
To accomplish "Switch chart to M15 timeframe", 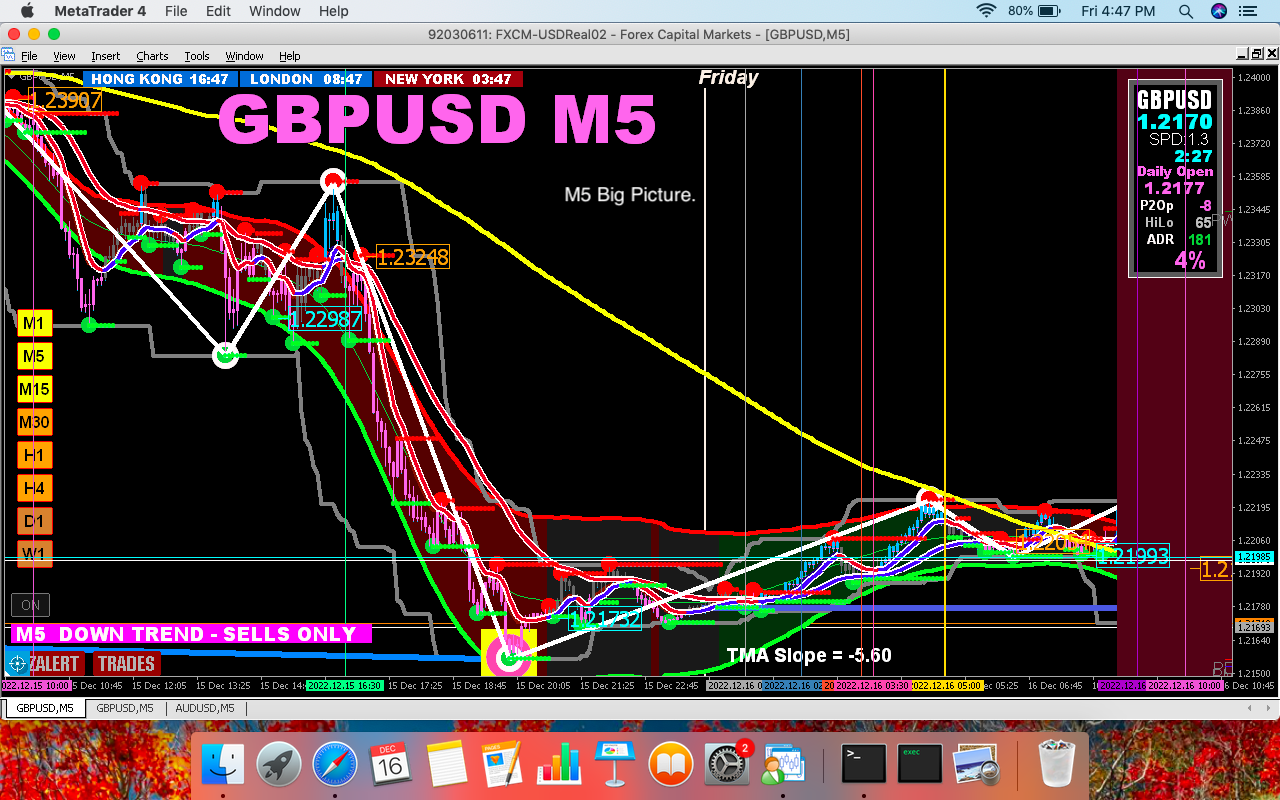I will pyautogui.click(x=34, y=389).
